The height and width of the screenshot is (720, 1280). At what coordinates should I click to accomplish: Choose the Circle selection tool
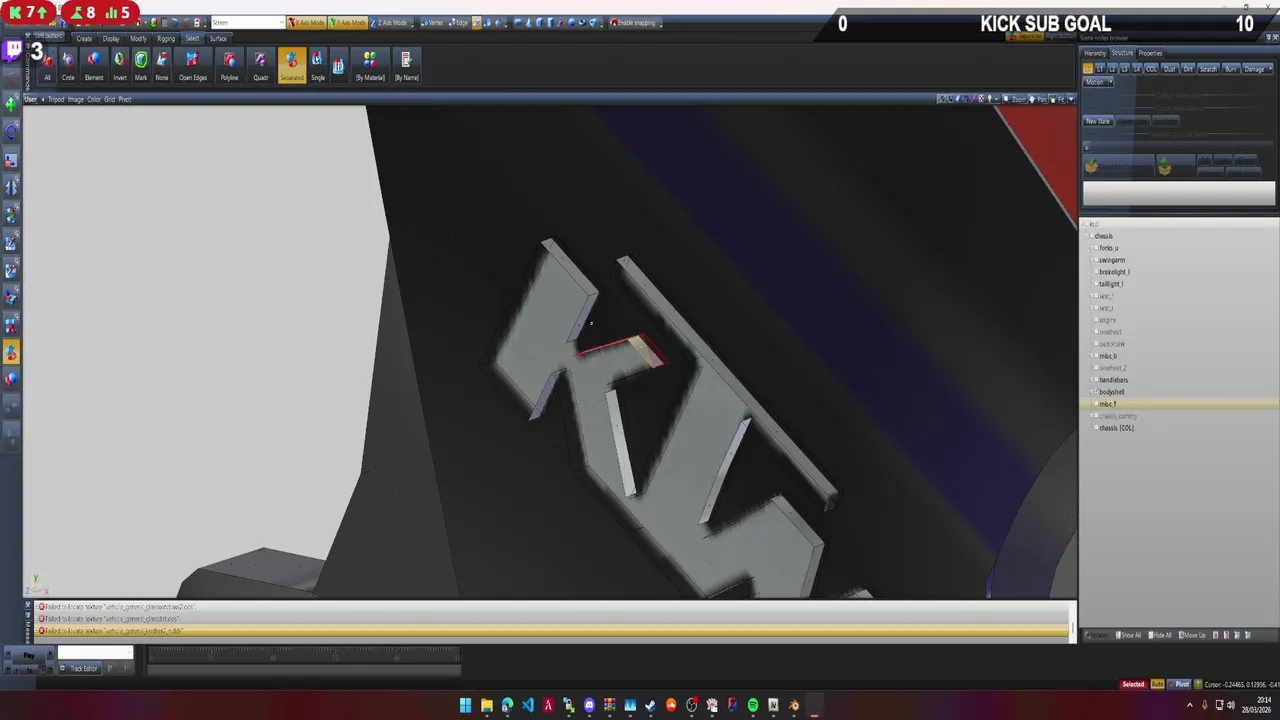click(68, 66)
